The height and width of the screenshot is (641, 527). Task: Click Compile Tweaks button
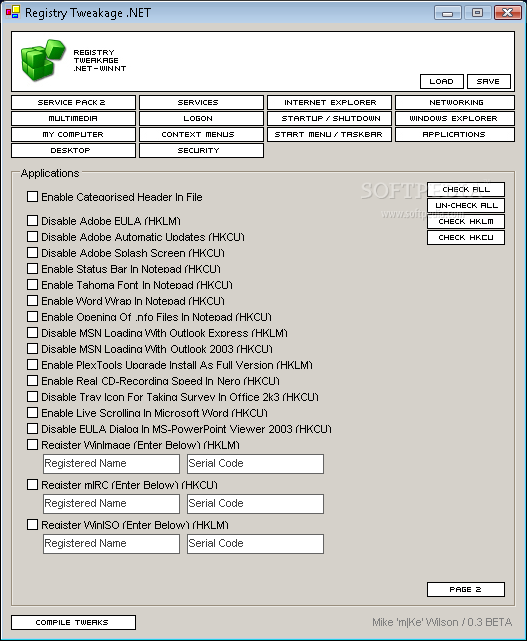(73, 622)
